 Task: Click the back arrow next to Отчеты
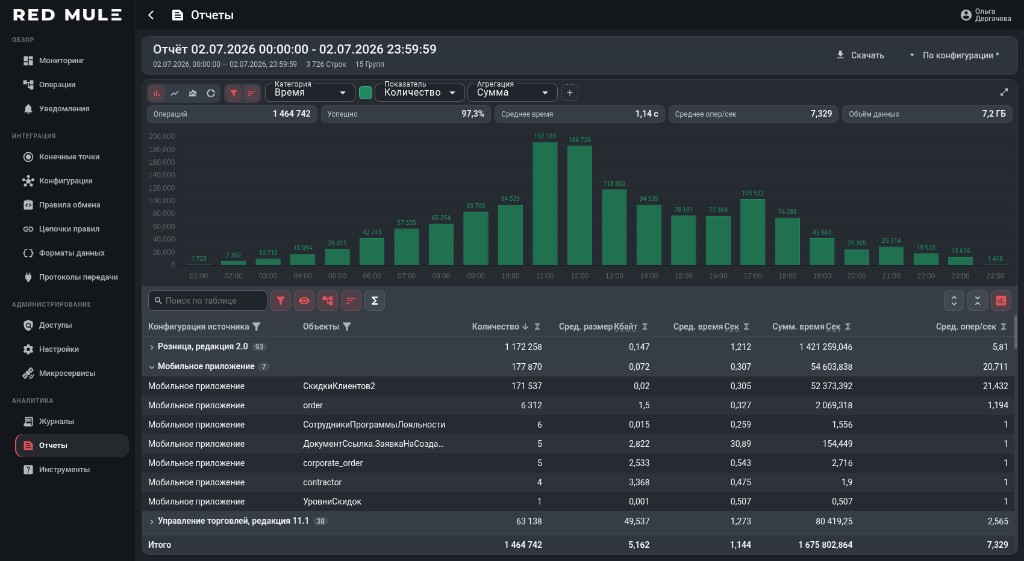pos(151,15)
